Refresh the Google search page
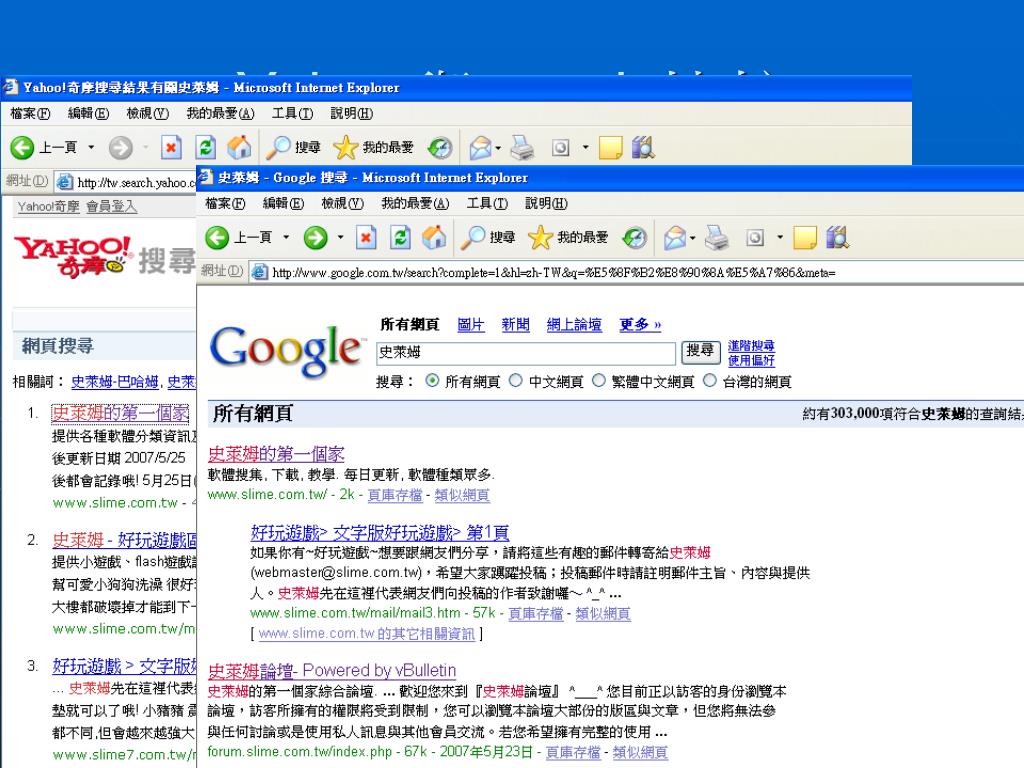1024x768 pixels. 400,237
